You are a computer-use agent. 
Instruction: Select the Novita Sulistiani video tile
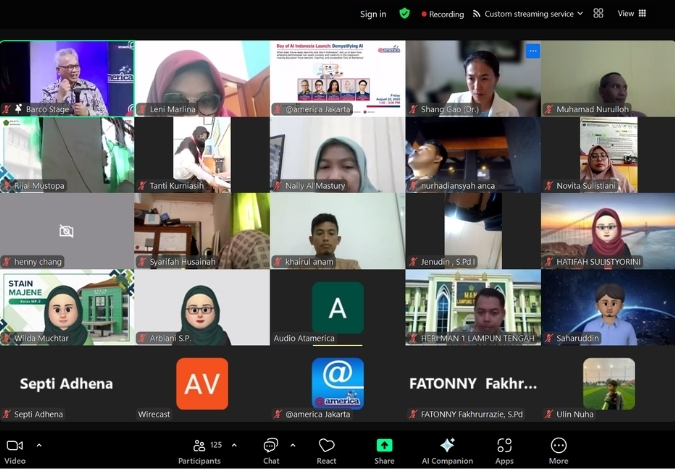coord(608,155)
